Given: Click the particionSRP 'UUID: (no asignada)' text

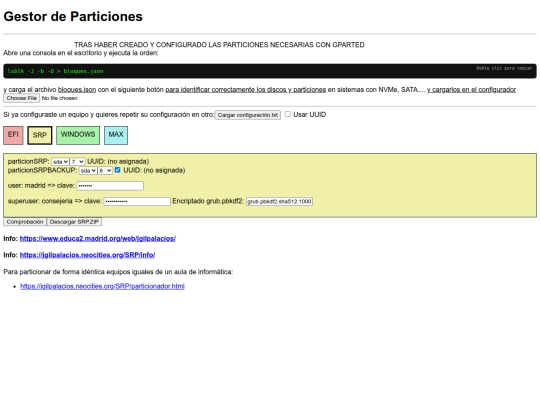Looking at the screenshot, I should [x=118, y=162].
